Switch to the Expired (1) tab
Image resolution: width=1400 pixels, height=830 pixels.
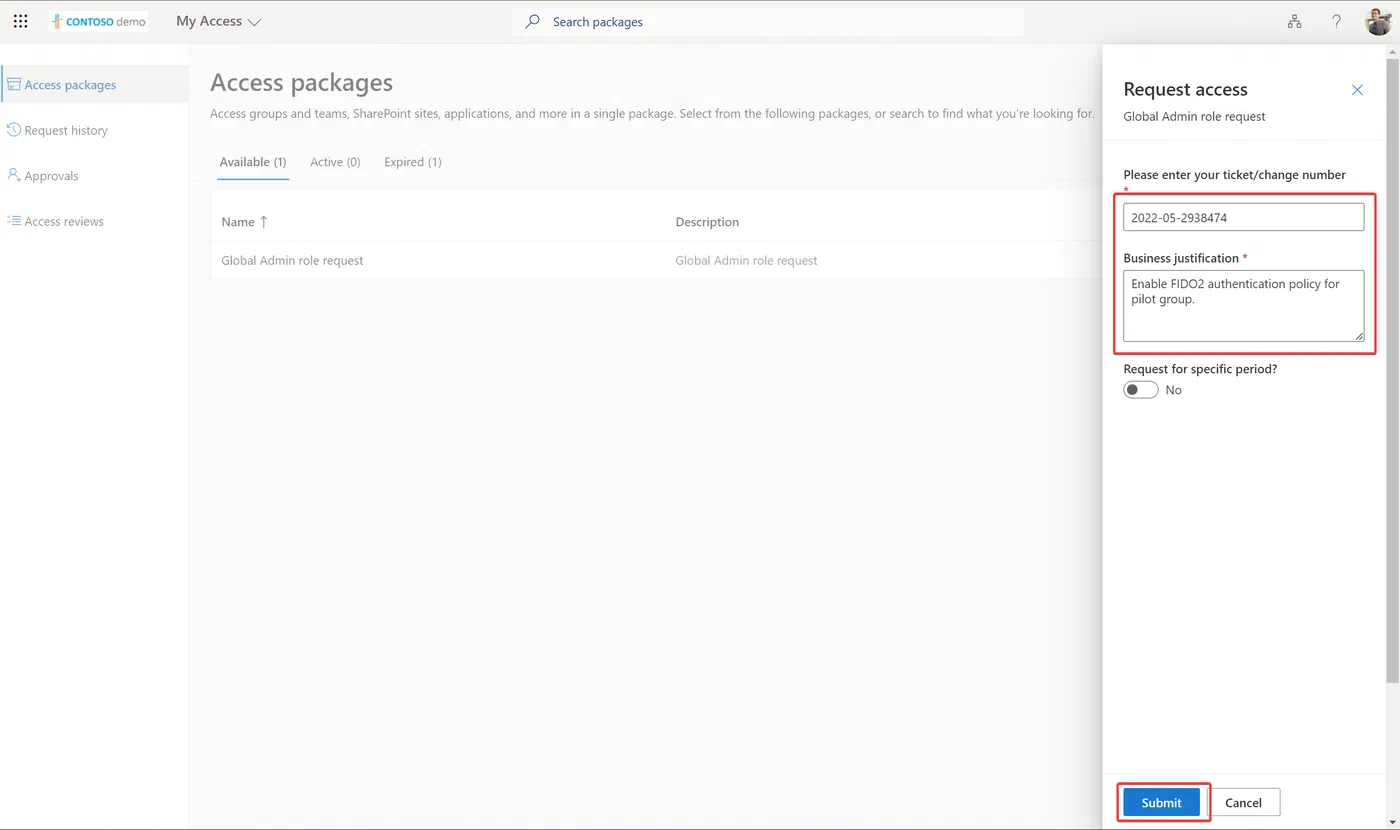click(413, 162)
